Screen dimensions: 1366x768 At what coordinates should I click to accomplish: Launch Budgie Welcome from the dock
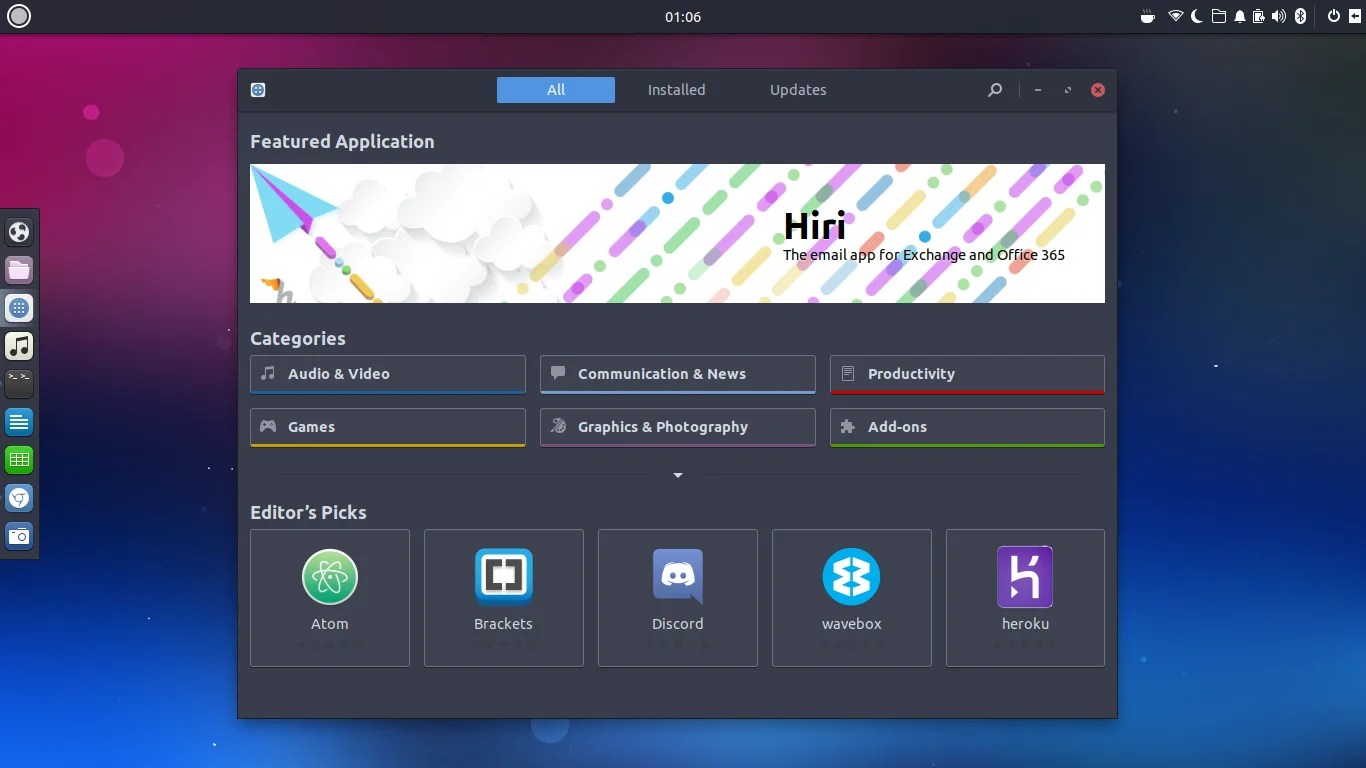[19, 232]
